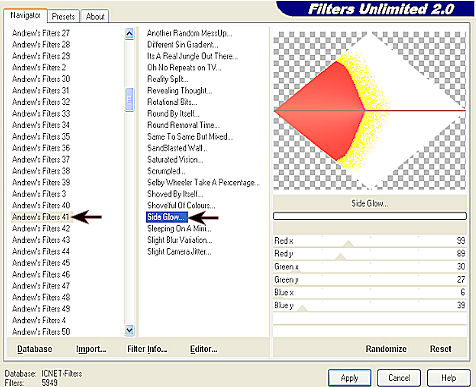
Task: Click the Green x slider track
Action: point(370,267)
